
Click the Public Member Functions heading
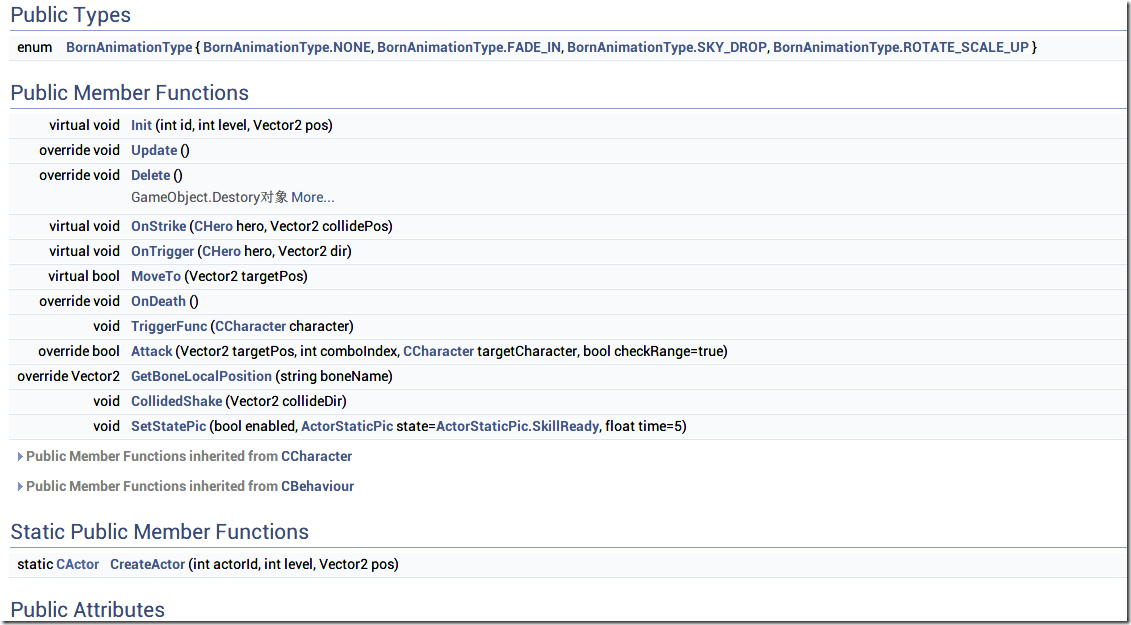[130, 93]
